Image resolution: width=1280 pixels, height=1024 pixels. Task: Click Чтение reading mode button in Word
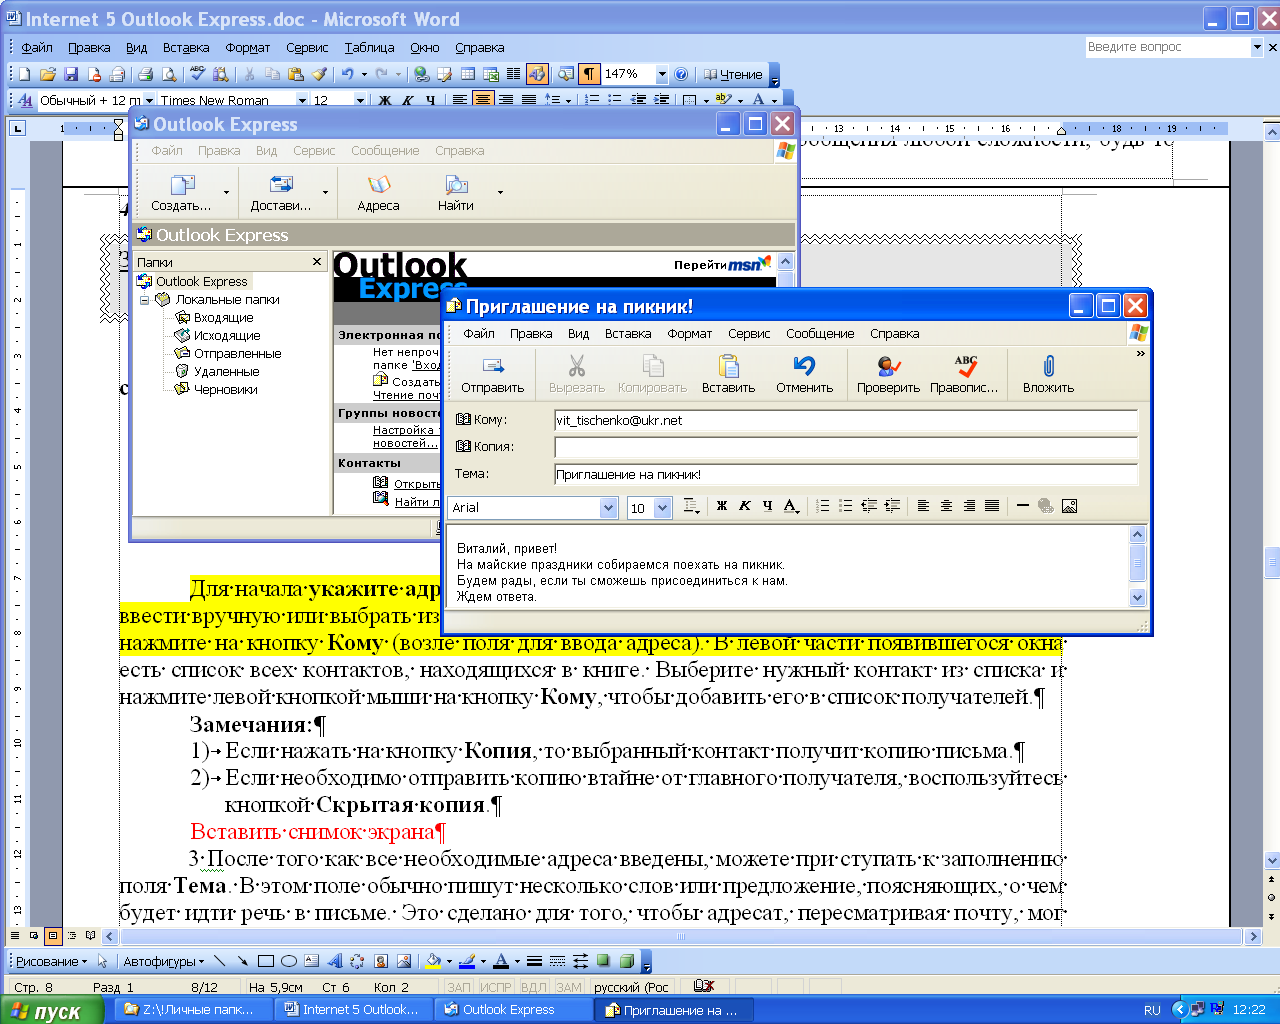733,74
